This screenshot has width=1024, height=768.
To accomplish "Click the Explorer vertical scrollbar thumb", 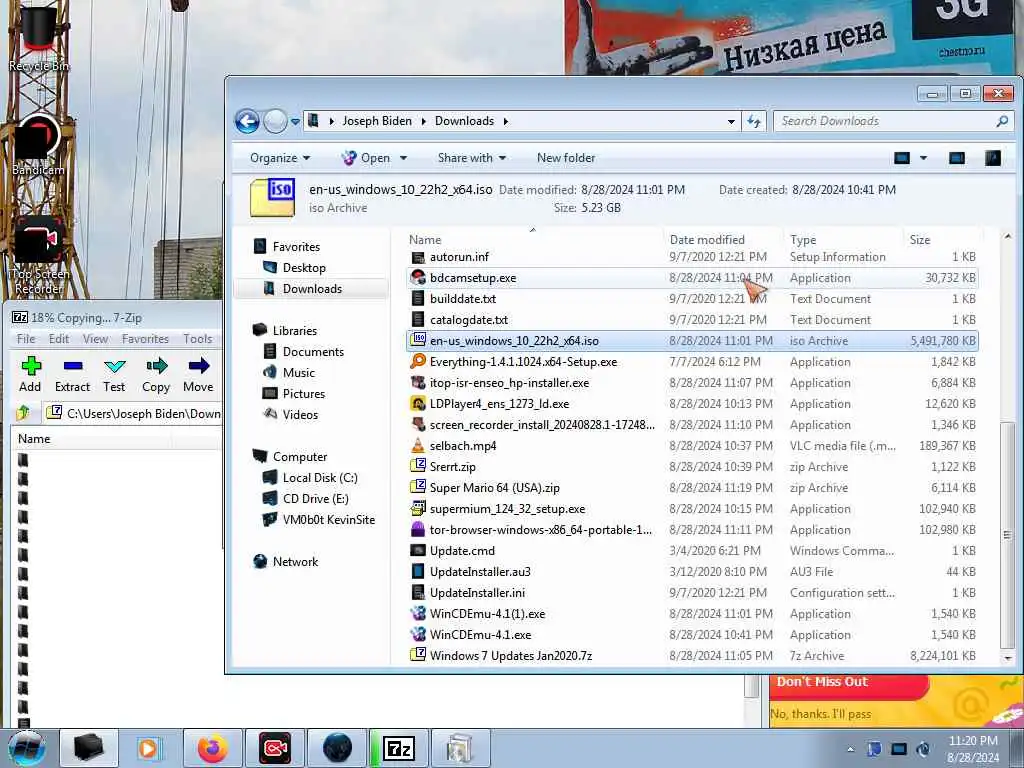I will (x=1008, y=534).
